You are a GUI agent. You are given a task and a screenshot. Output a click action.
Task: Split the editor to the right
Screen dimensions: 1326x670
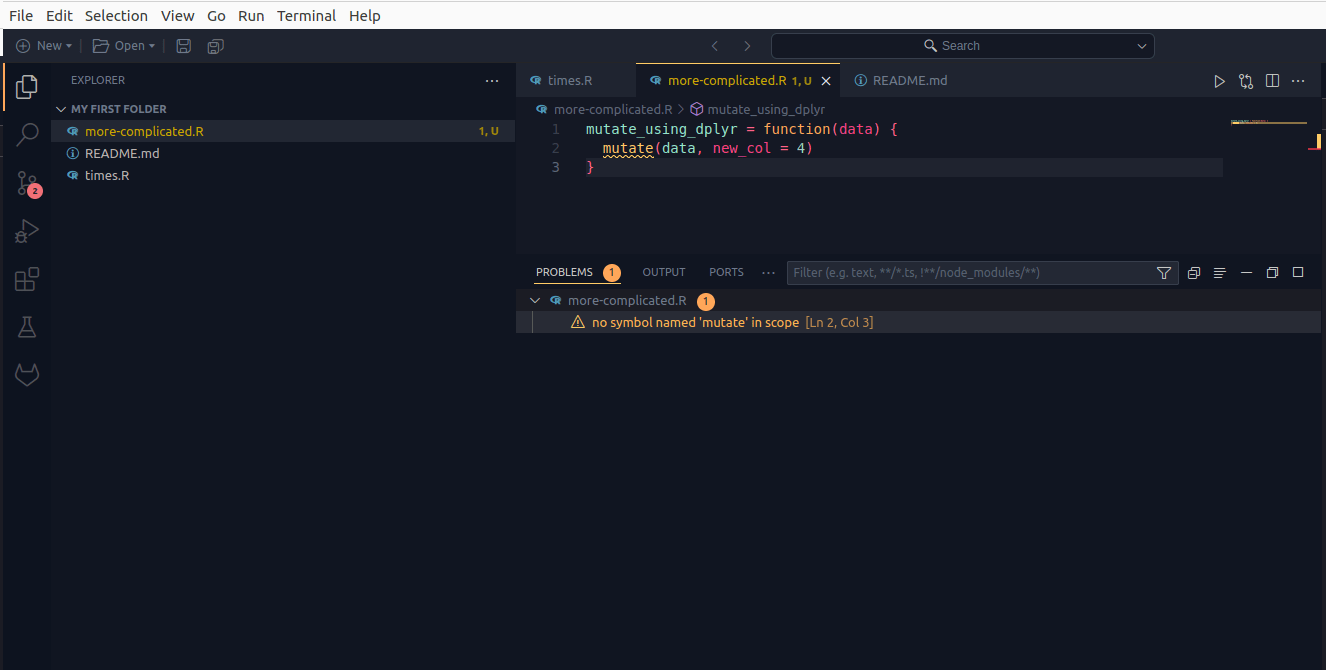coord(1272,81)
